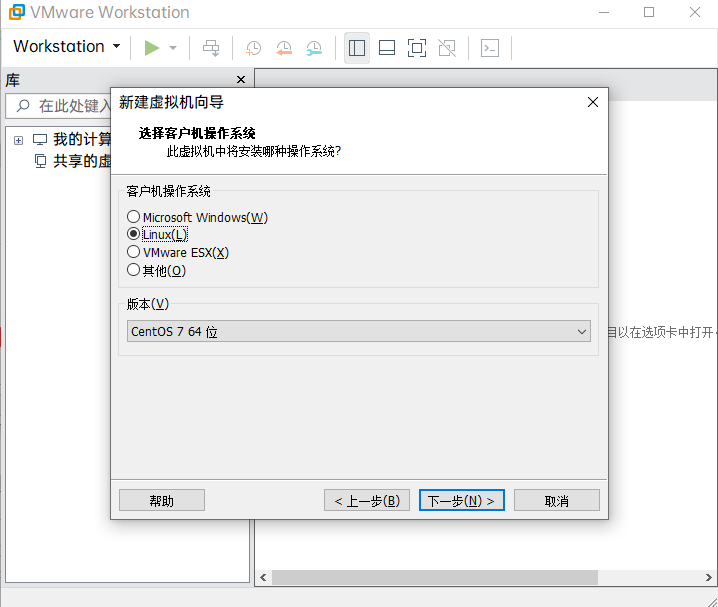Viewport: 718px width, 607px height.
Task: Click the < 上一步(B) button
Action: (367, 500)
